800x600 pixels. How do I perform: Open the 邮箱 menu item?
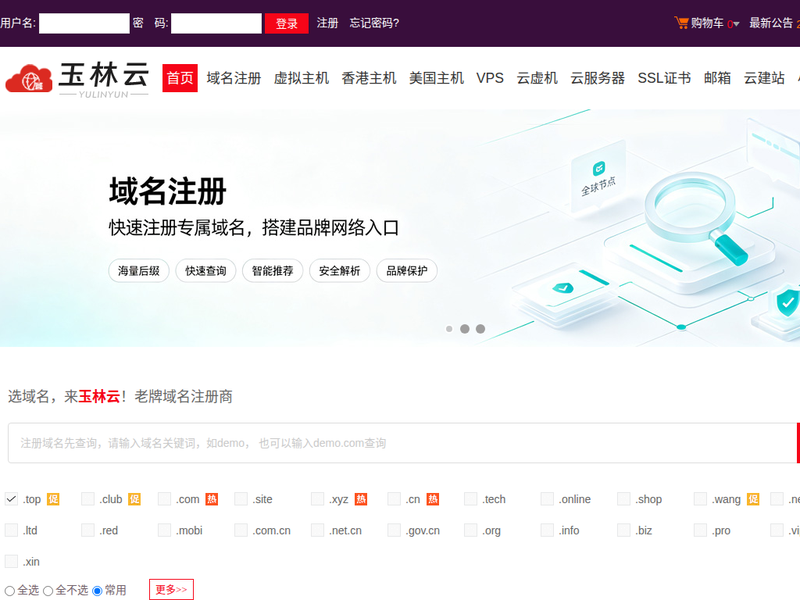pos(717,78)
